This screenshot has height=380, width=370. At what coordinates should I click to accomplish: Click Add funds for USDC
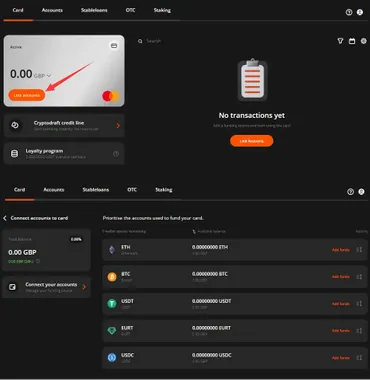point(341,358)
